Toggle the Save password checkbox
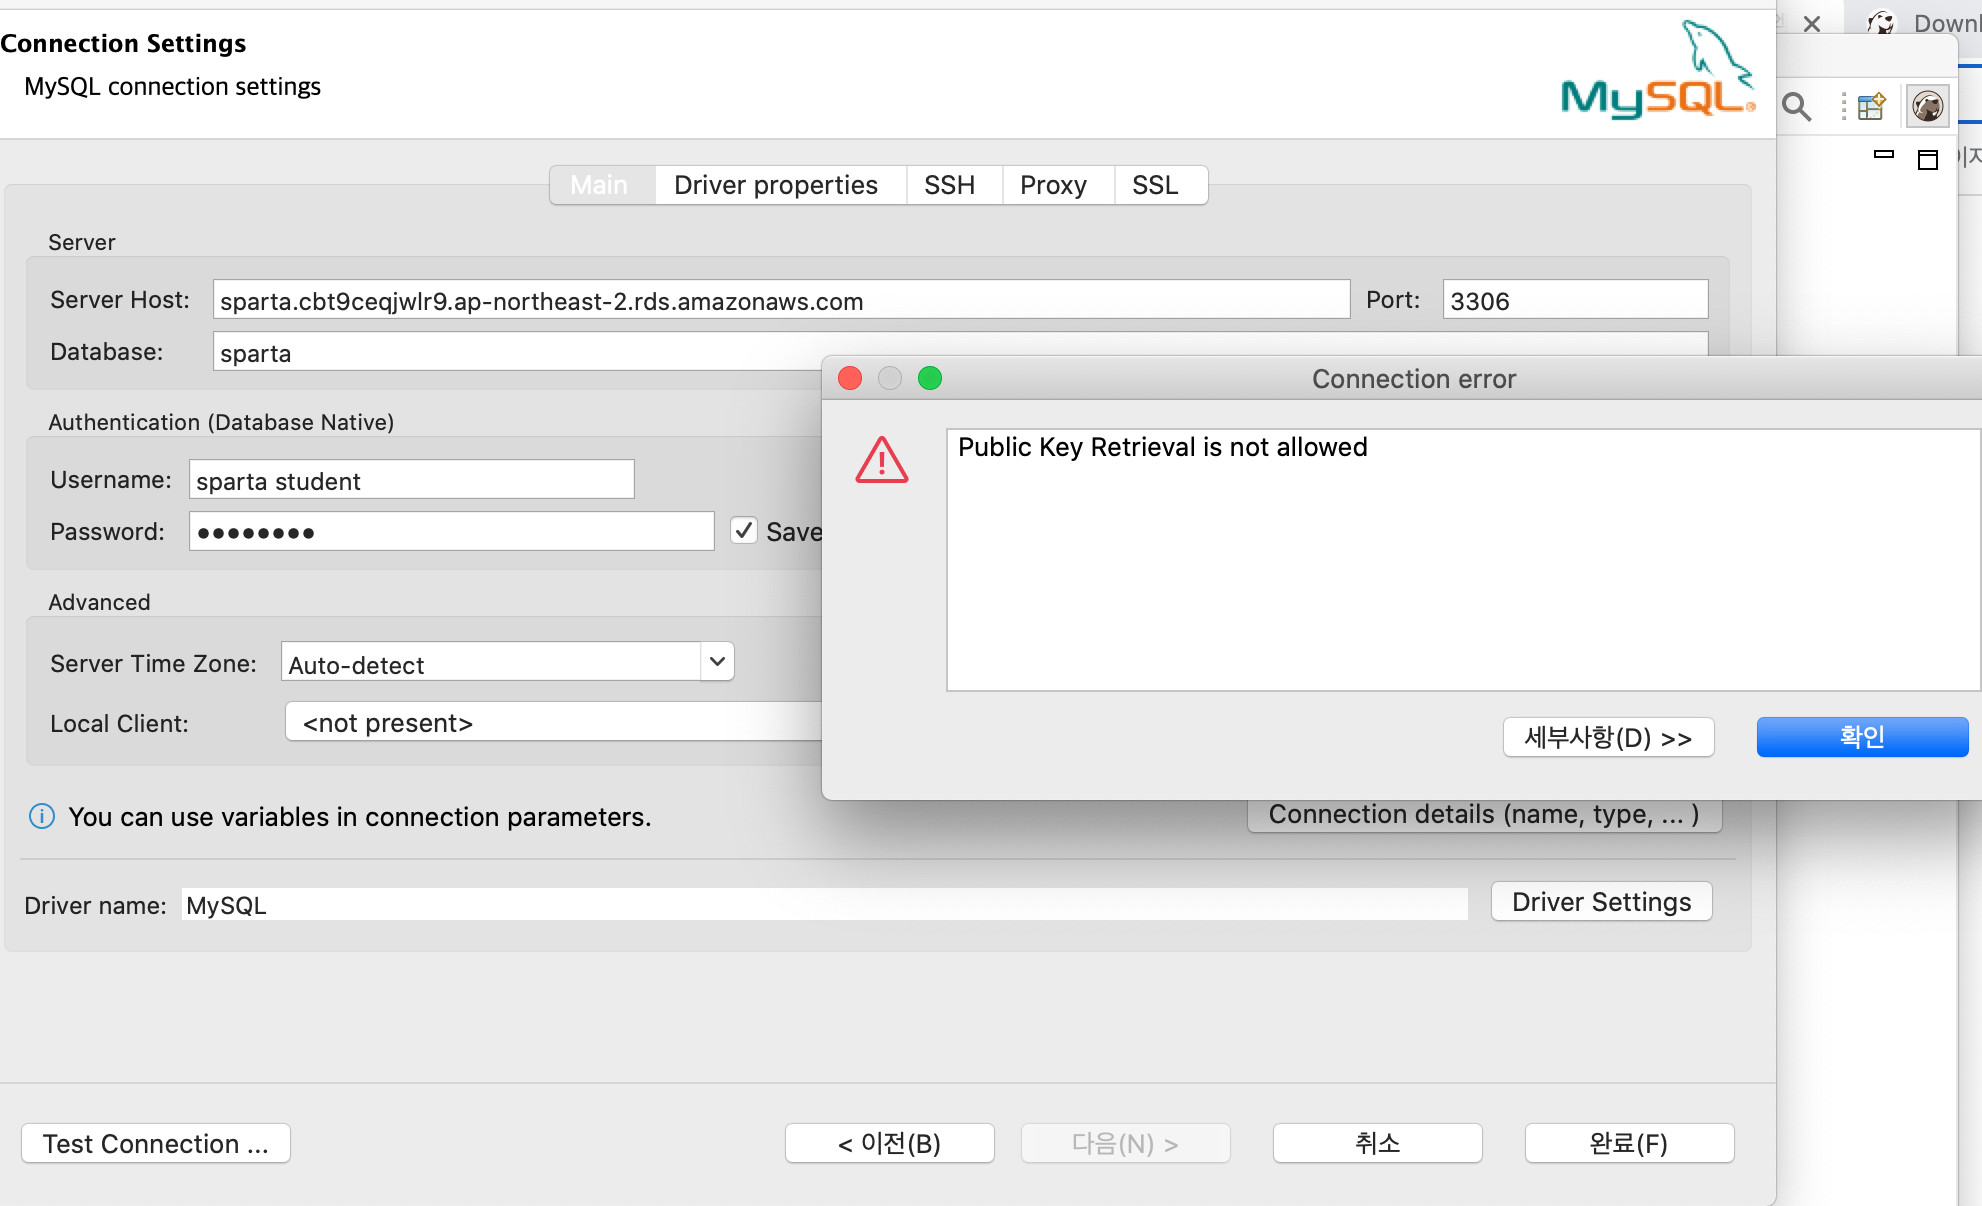This screenshot has width=1982, height=1206. (743, 530)
